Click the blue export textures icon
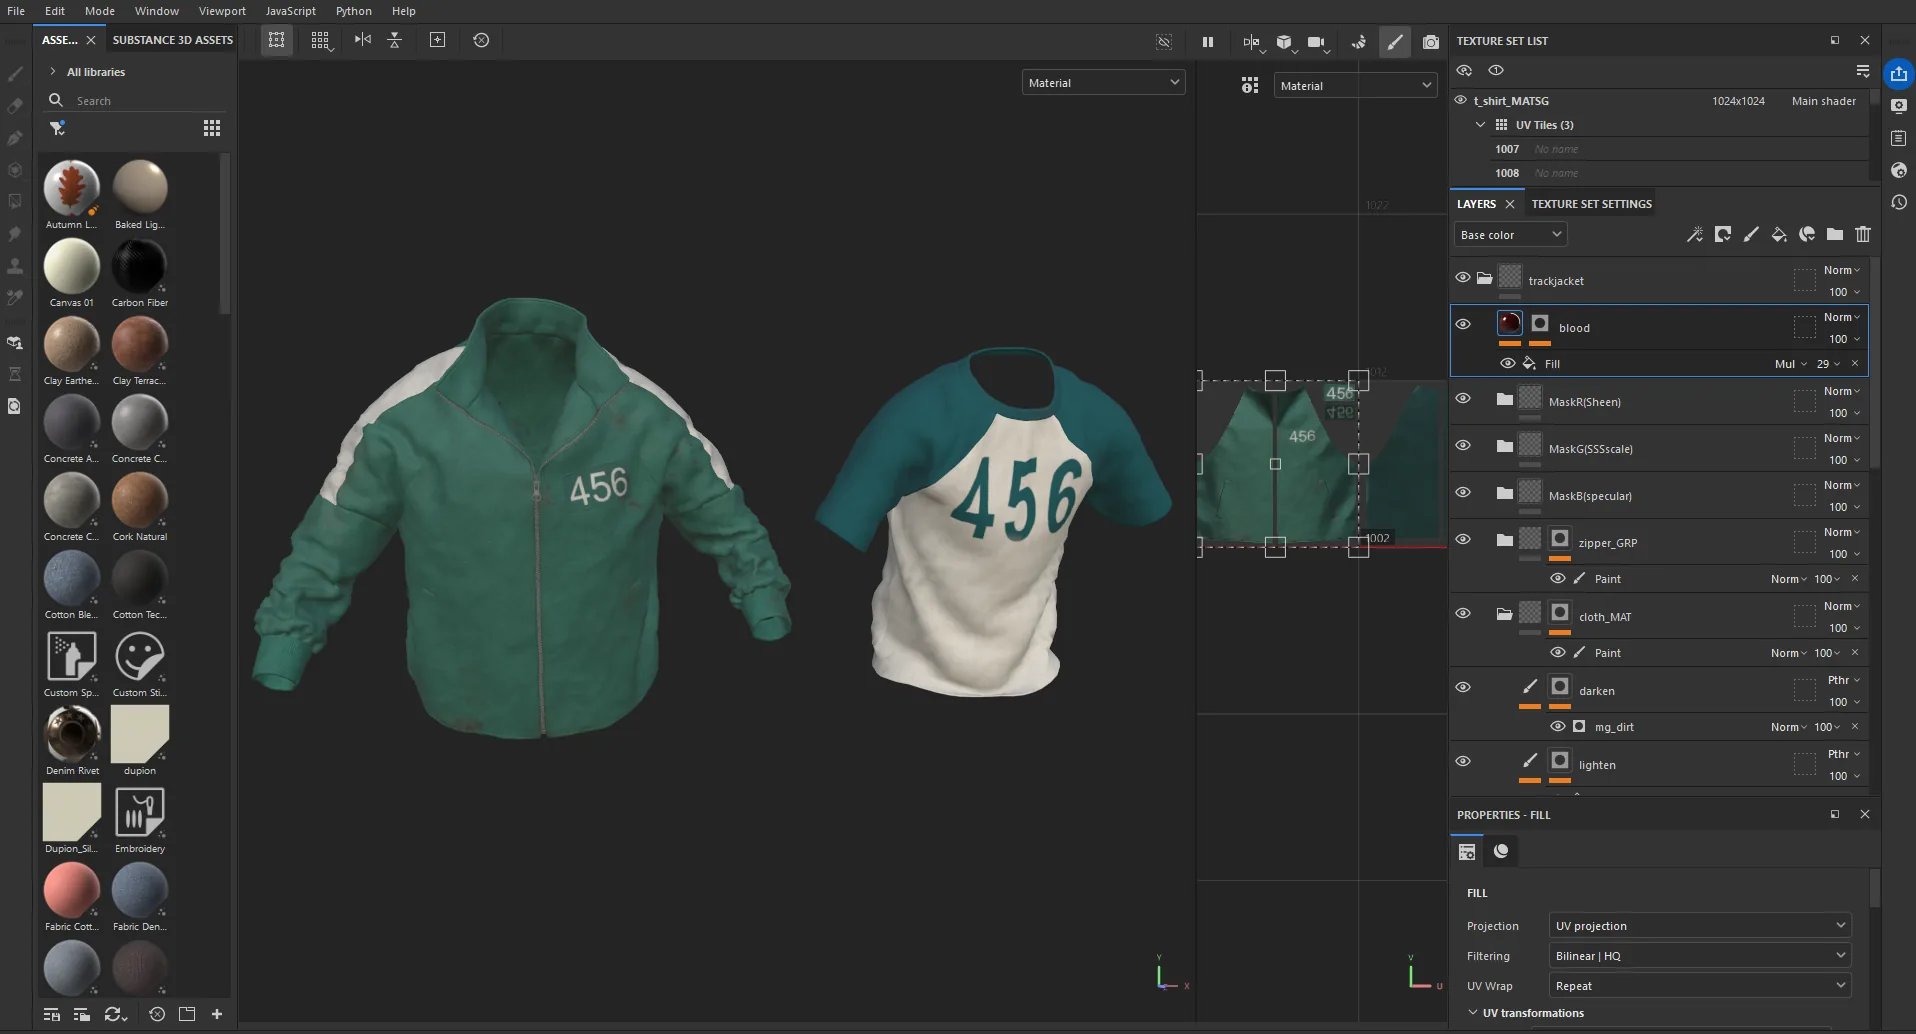1916x1034 pixels. (1898, 74)
